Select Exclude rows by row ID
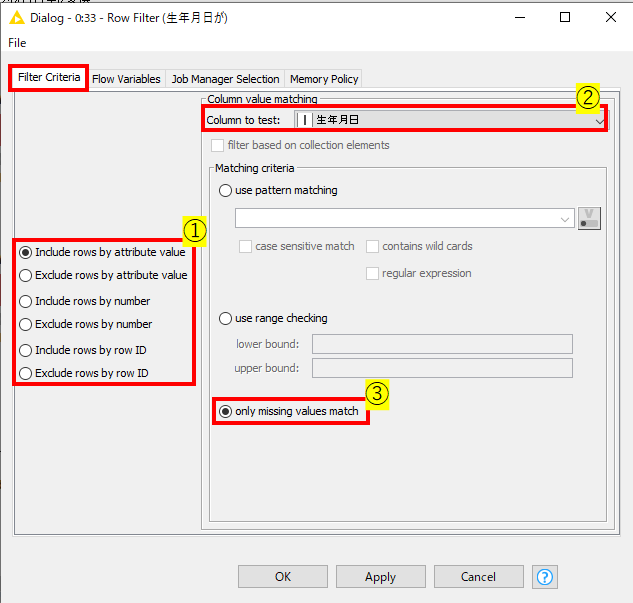 (25, 373)
